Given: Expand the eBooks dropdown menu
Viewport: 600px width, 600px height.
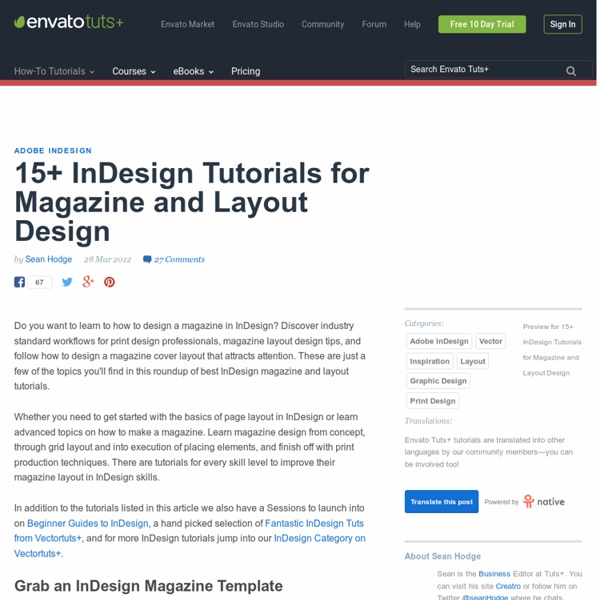Looking at the screenshot, I should click(193, 72).
